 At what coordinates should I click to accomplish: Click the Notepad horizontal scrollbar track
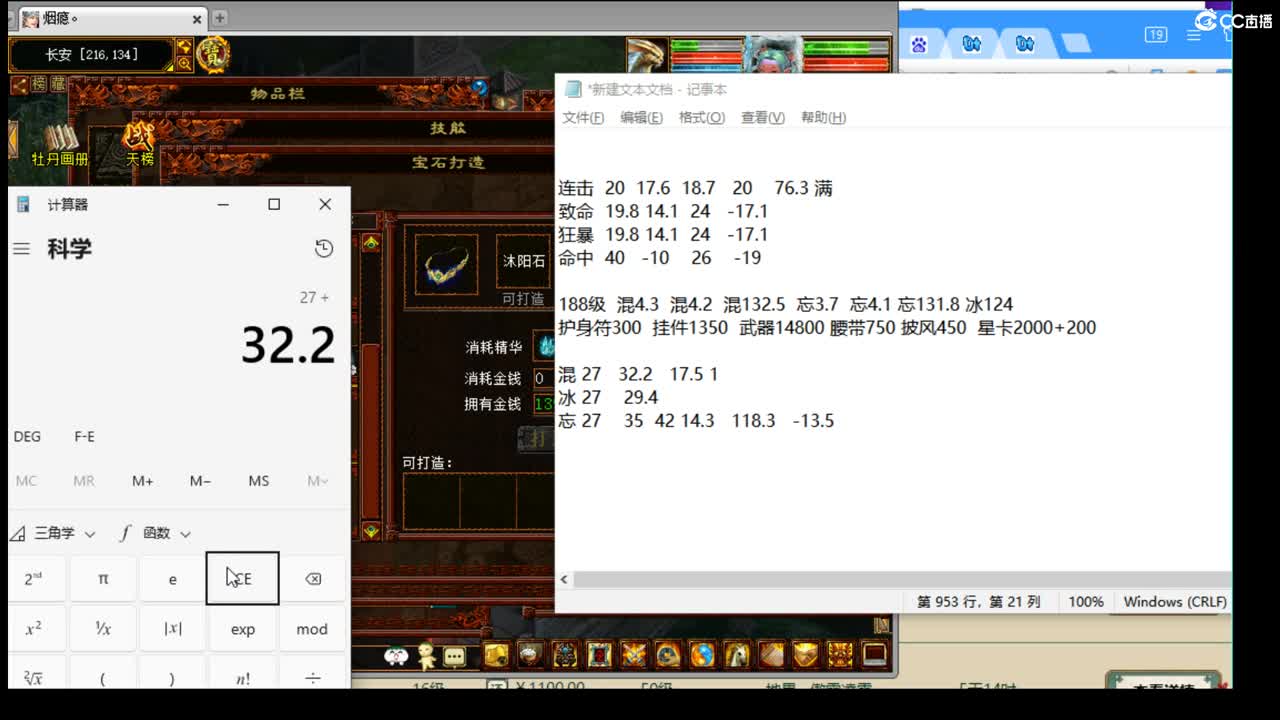pyautogui.click(x=903, y=579)
